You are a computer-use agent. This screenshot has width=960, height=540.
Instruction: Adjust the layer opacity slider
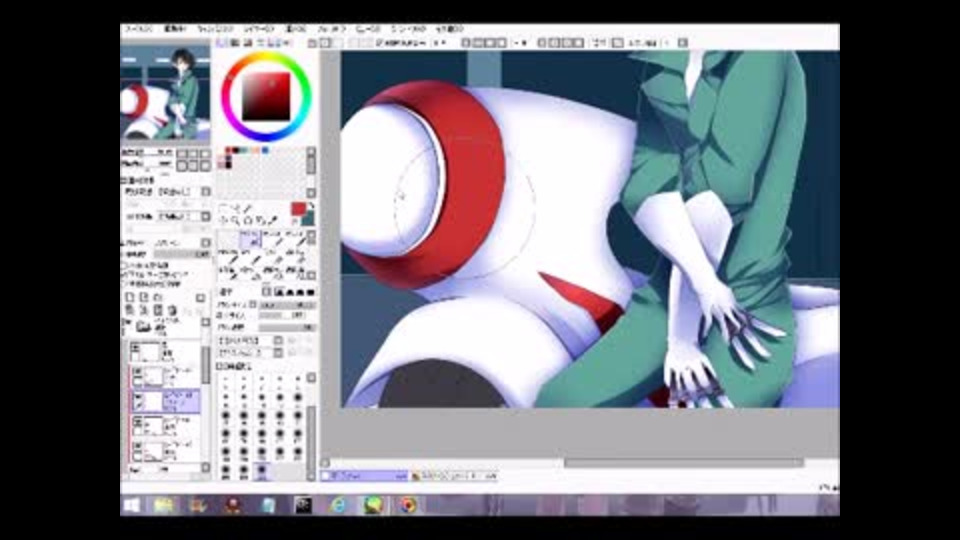(x=182, y=254)
